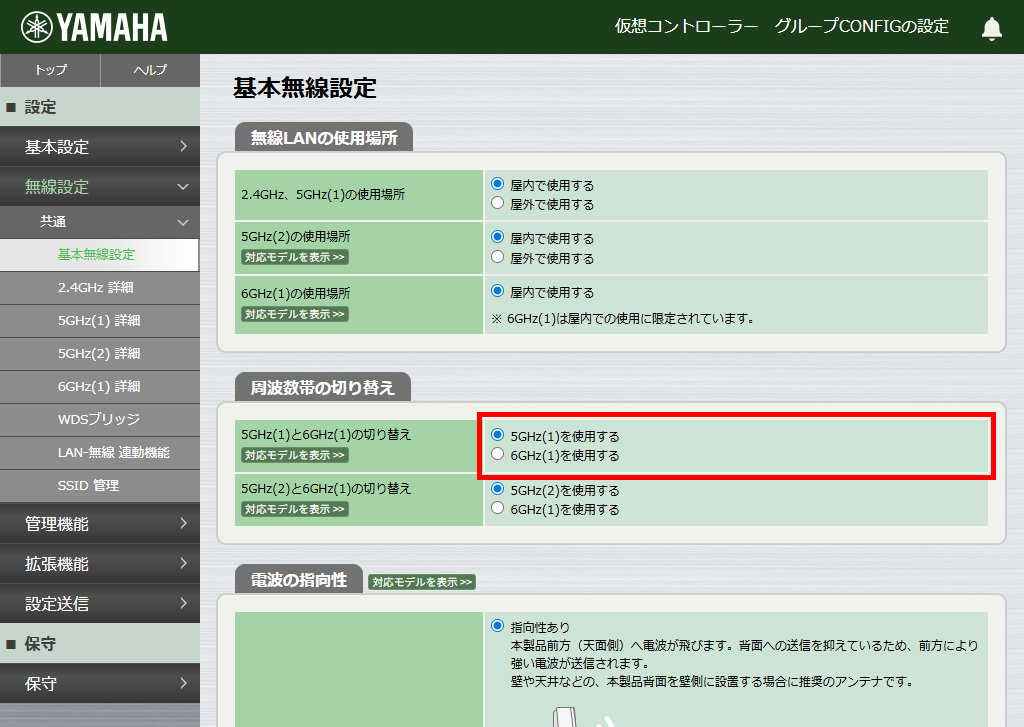
Task: Open 2.4GHz 詳細 settings
Action: (100, 287)
